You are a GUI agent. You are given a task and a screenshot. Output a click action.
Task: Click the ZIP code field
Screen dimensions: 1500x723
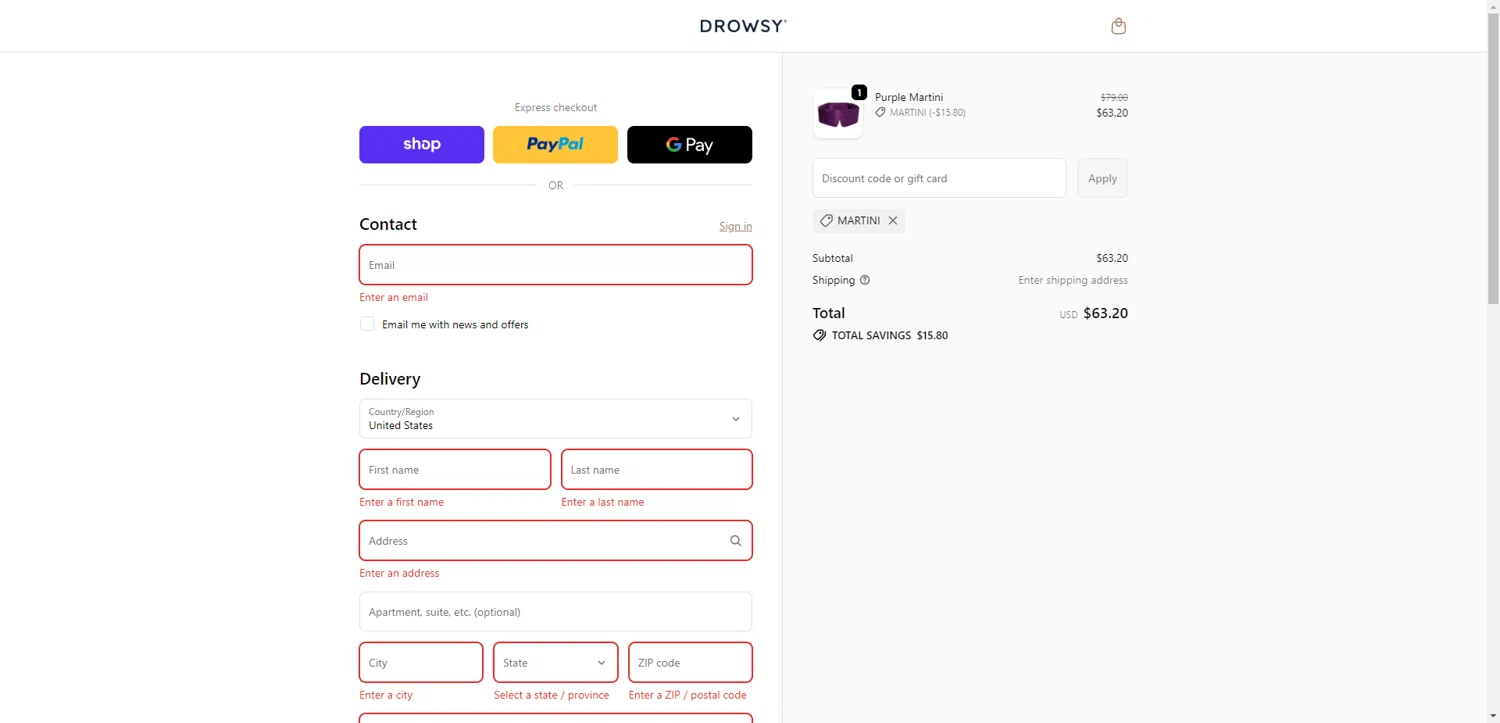pyautogui.click(x=689, y=663)
